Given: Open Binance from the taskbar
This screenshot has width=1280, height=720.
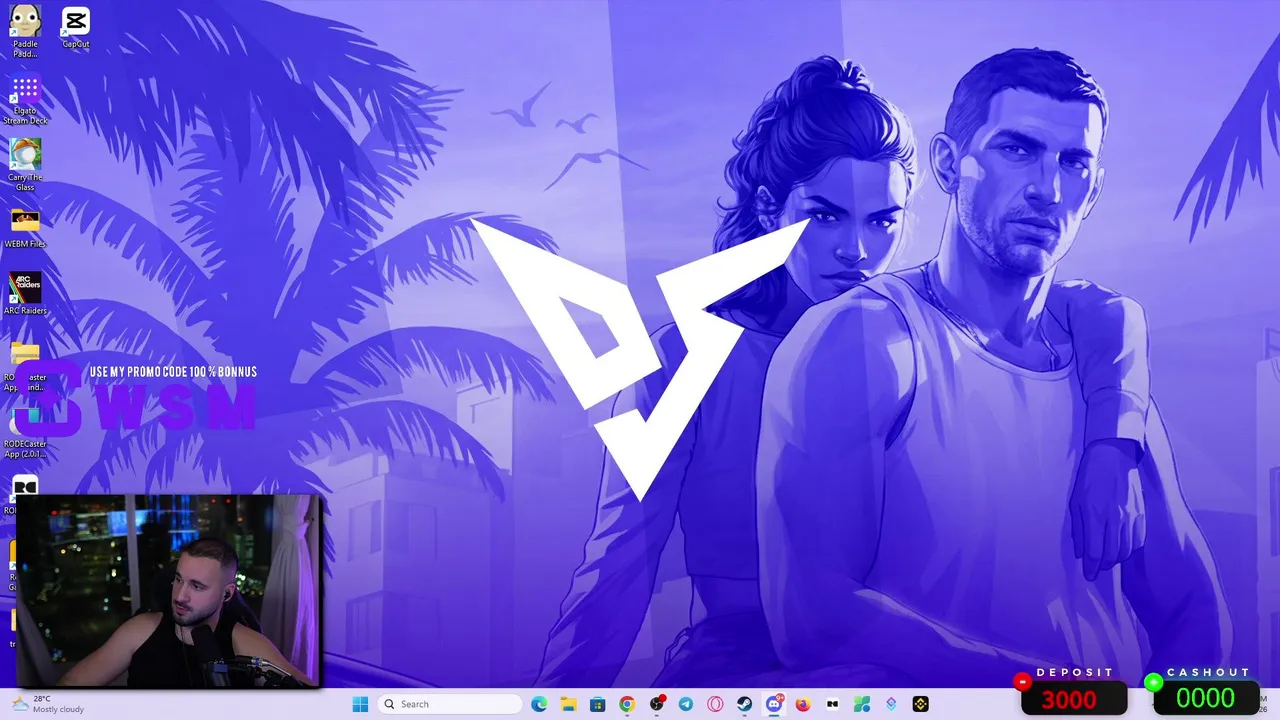Looking at the screenshot, I should [x=920, y=704].
